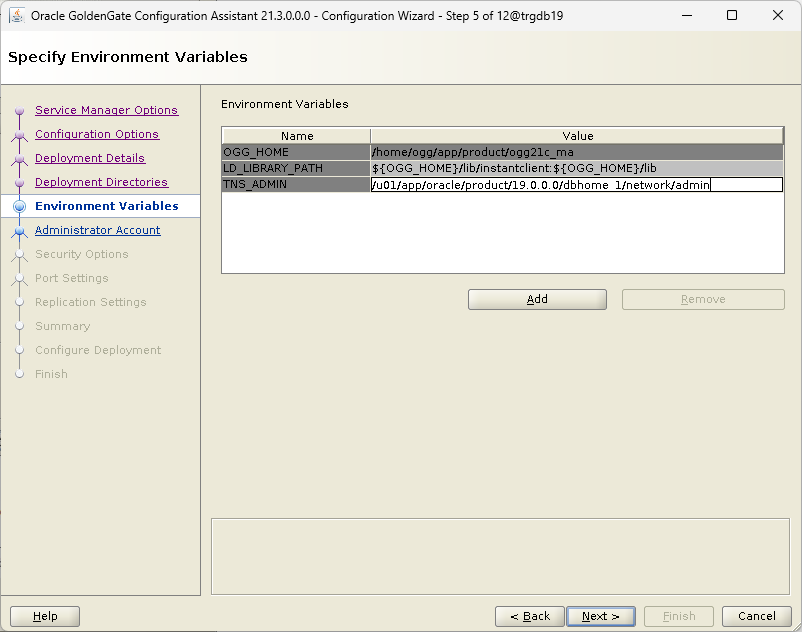802x632 pixels.
Task: Edit the TNS_ADMIN value field
Action: (x=577, y=185)
